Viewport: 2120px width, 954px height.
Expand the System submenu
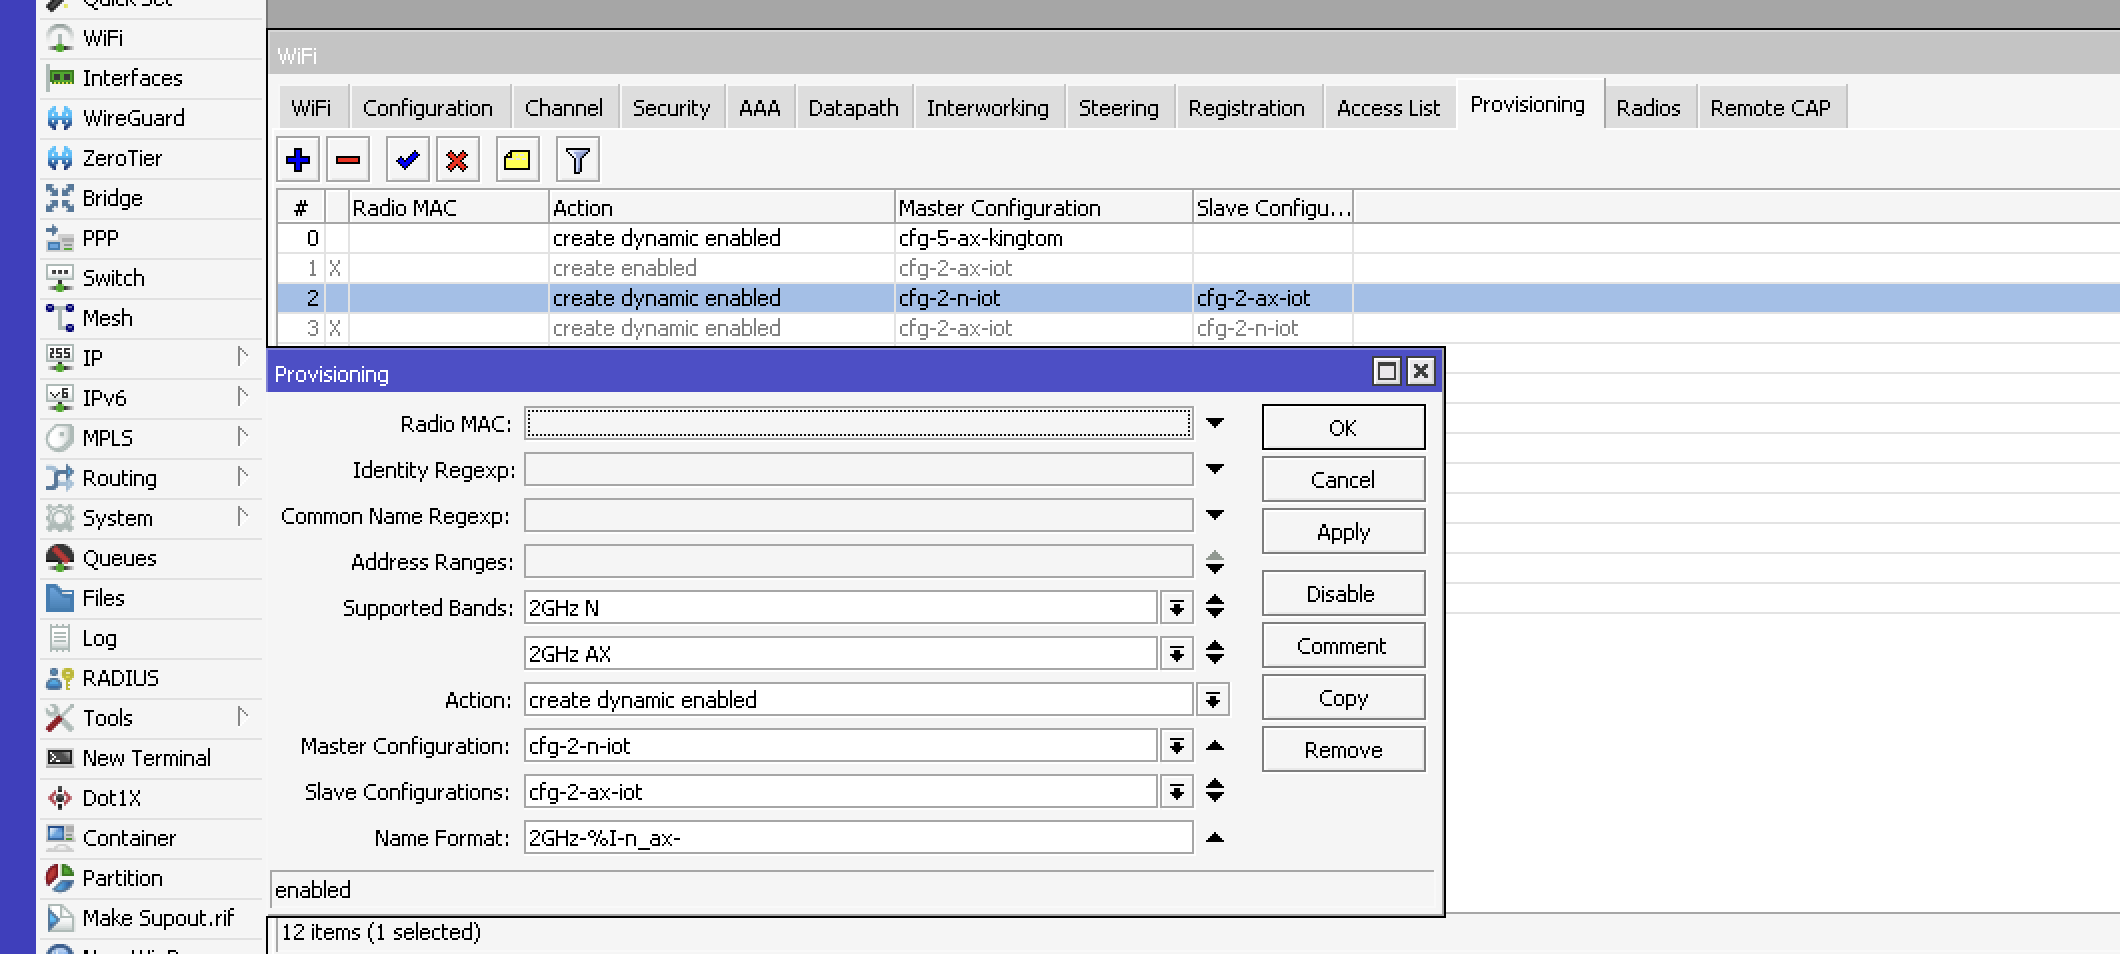tap(242, 516)
